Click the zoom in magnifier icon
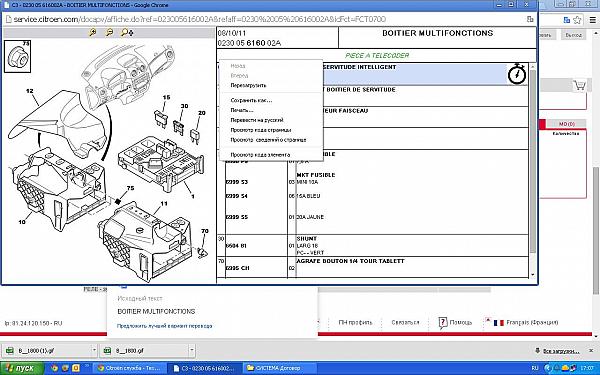 click(x=92, y=33)
